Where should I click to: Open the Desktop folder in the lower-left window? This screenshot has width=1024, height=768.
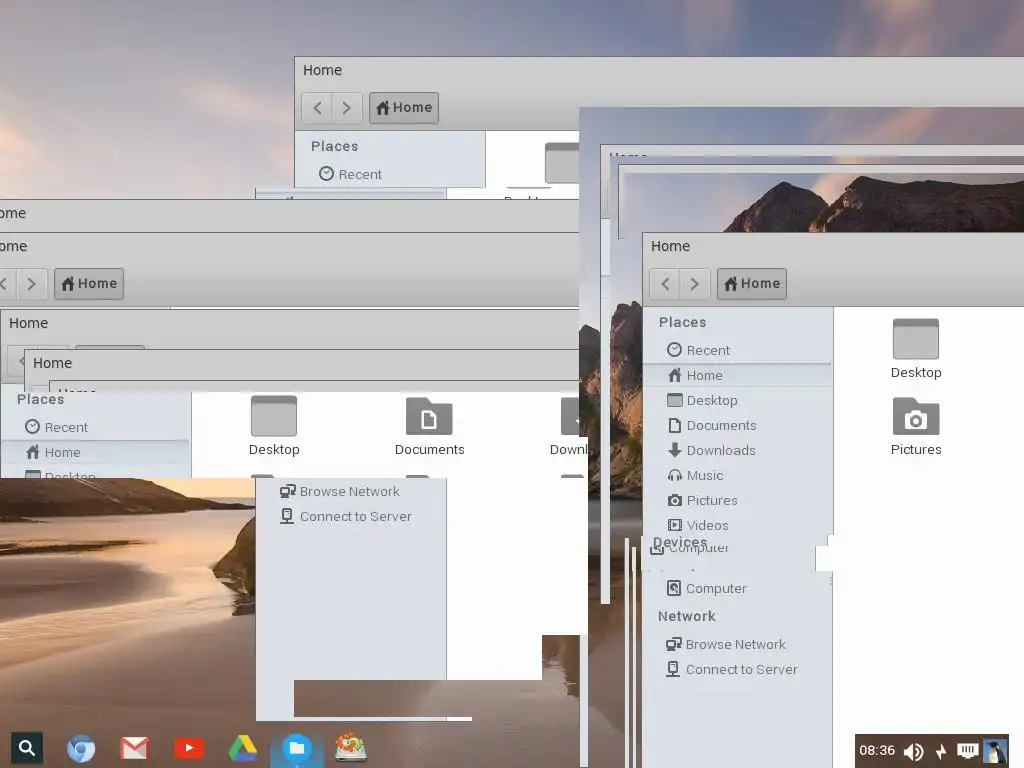[274, 426]
